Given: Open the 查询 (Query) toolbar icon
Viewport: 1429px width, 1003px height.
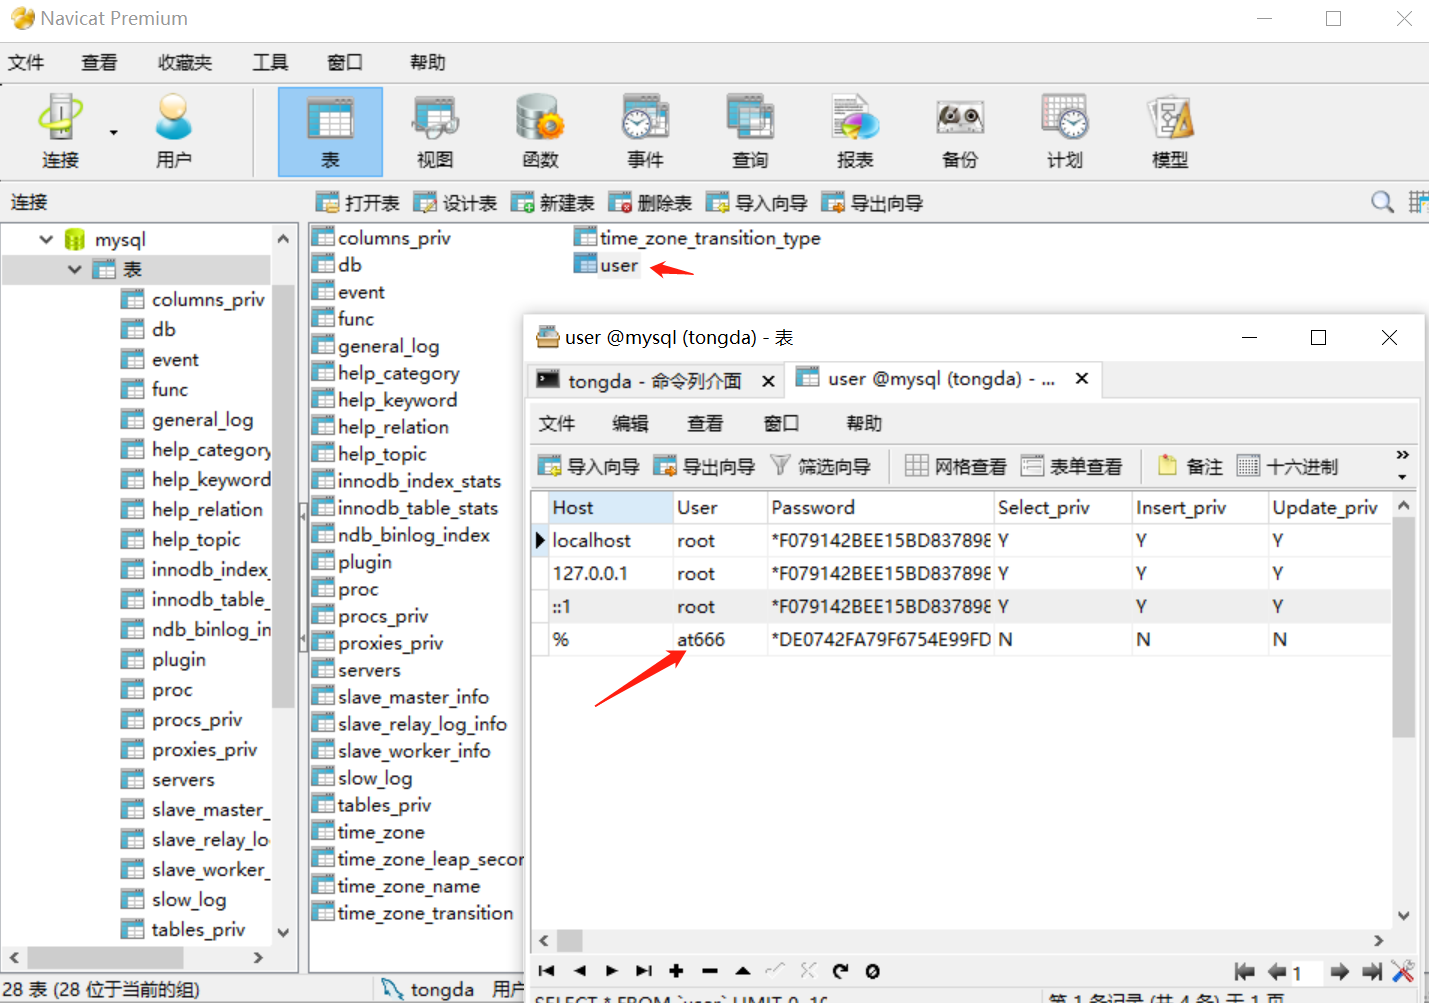Looking at the screenshot, I should (750, 130).
